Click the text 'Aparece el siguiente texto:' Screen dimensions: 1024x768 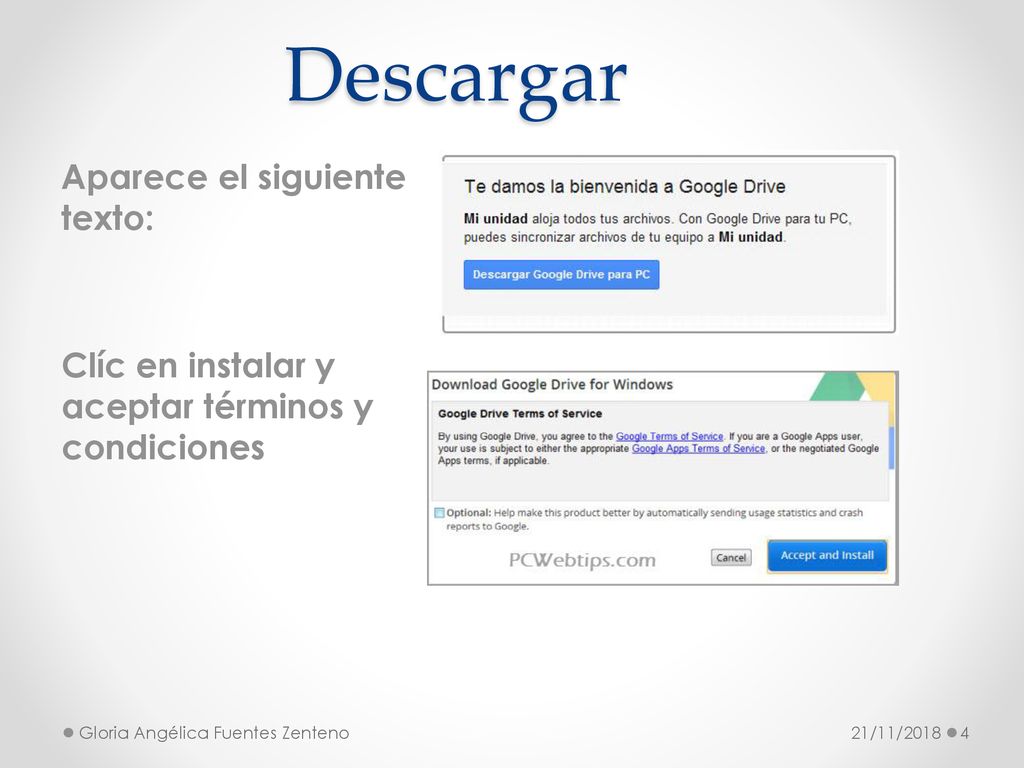click(233, 197)
